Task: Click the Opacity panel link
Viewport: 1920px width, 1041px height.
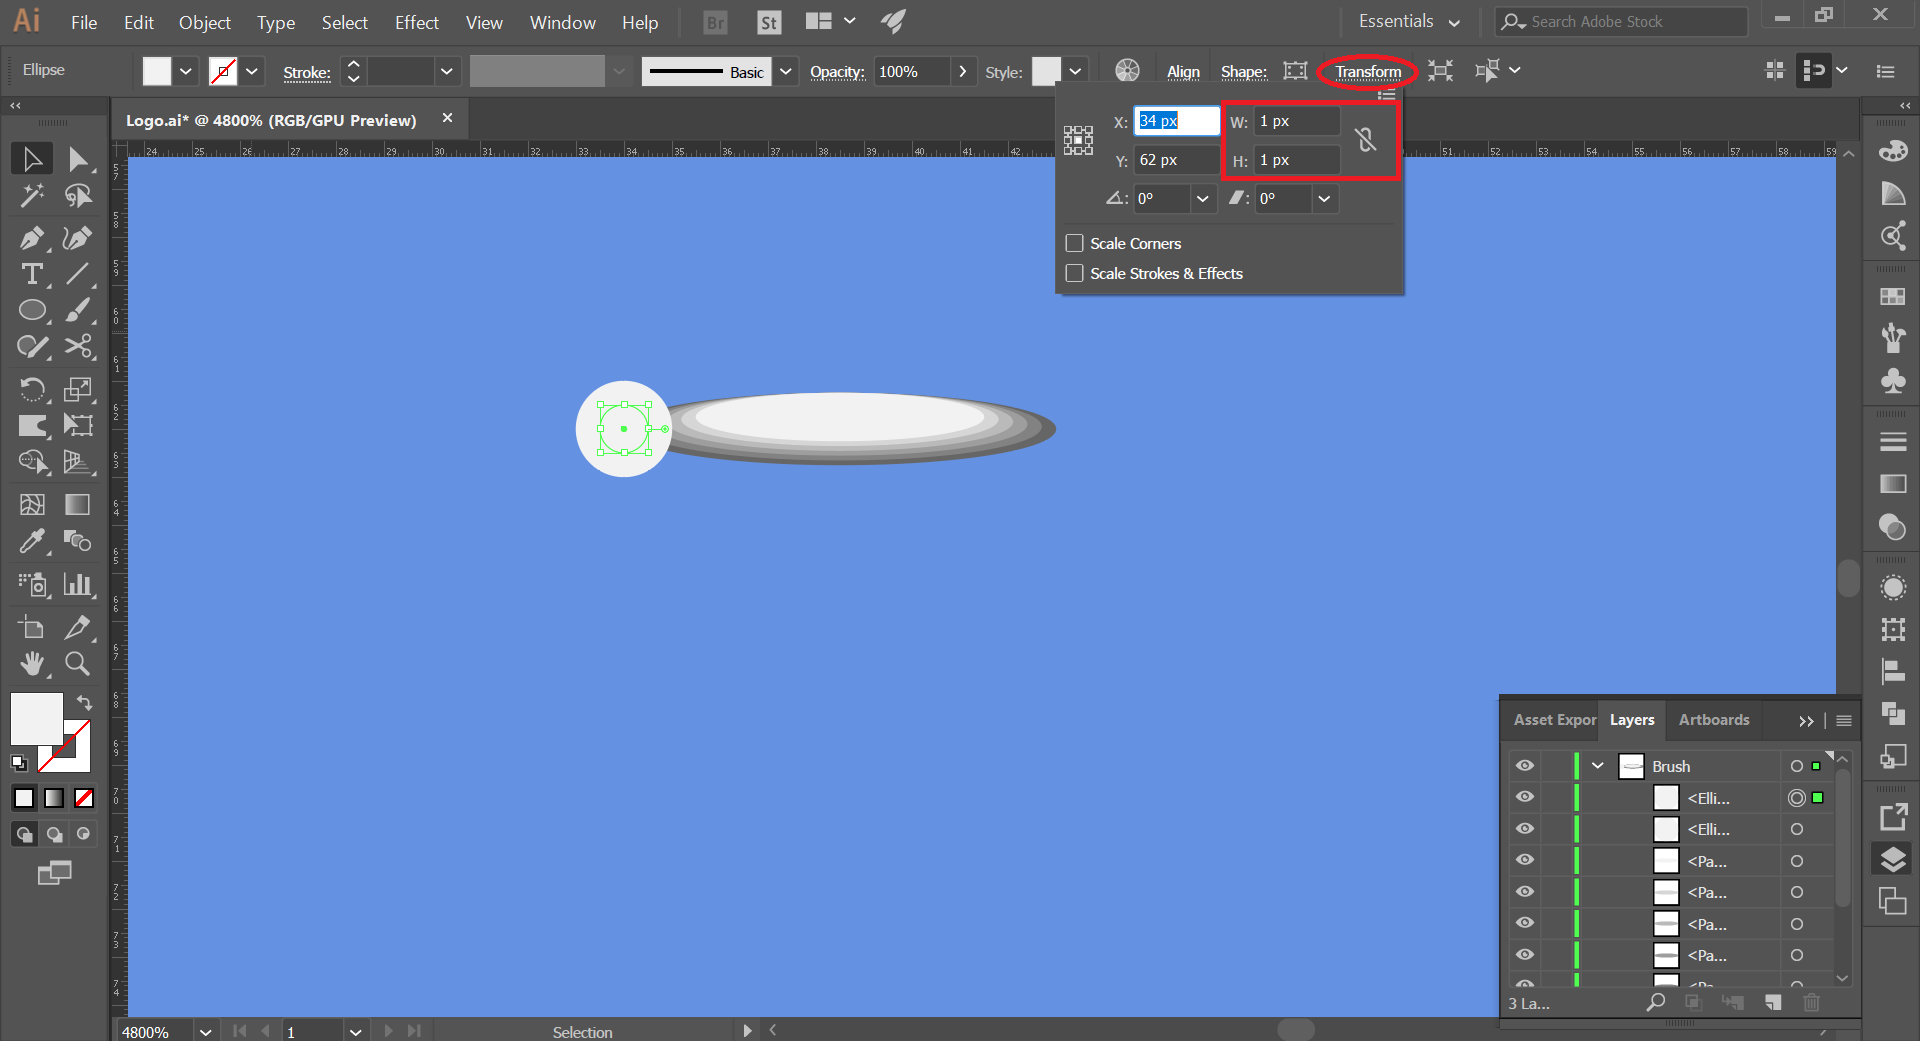Action: click(837, 71)
